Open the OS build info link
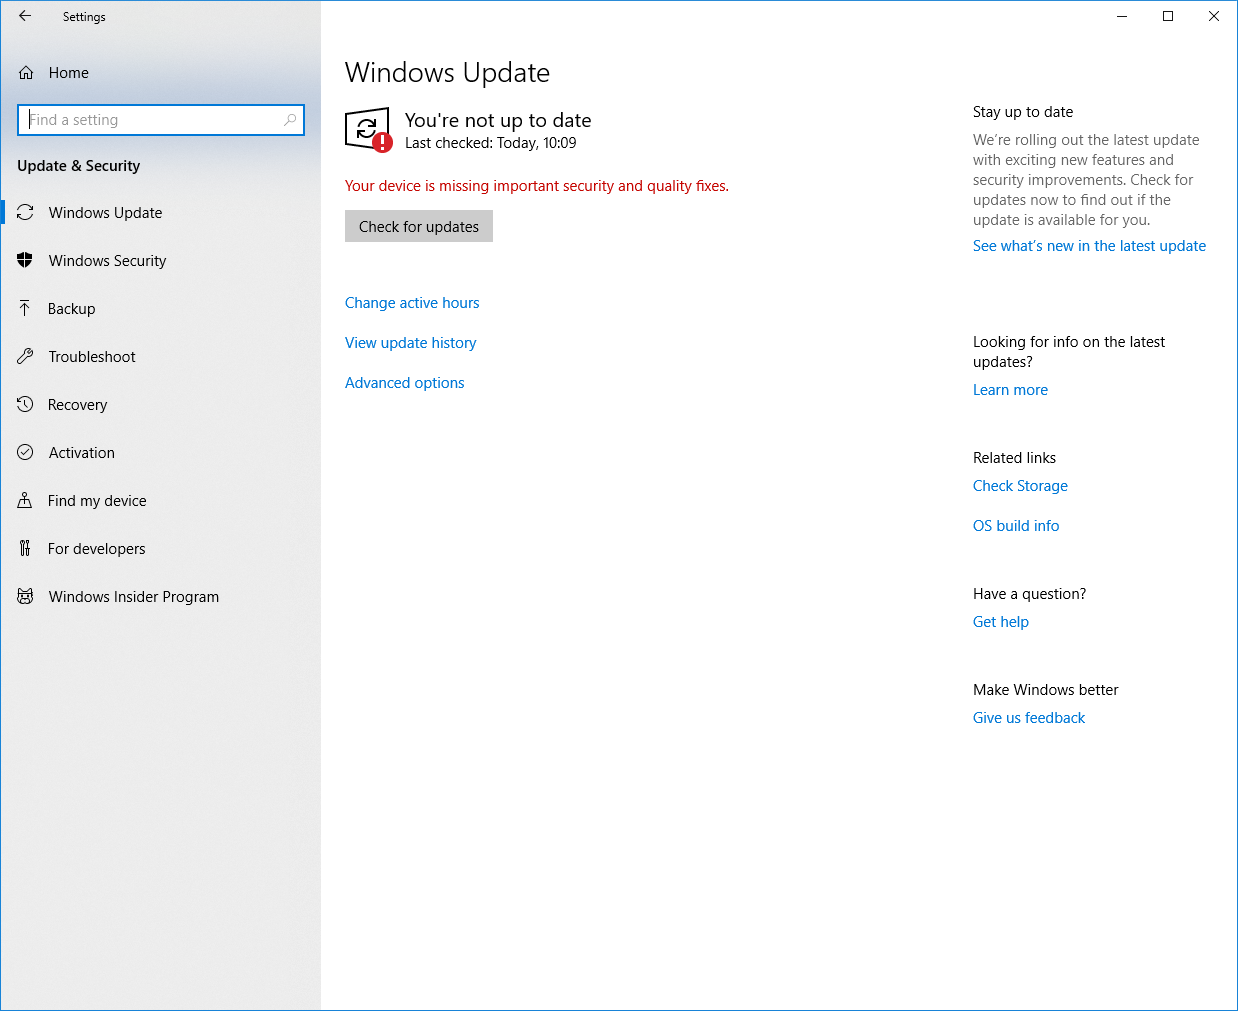This screenshot has height=1011, width=1238. coord(1016,526)
